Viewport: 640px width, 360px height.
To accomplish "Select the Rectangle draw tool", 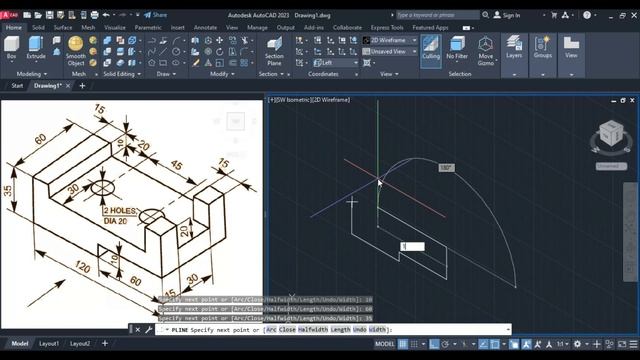I will [163, 63].
